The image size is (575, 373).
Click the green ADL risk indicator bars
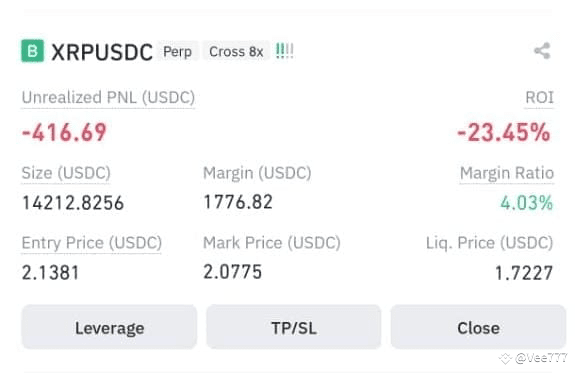(x=285, y=51)
